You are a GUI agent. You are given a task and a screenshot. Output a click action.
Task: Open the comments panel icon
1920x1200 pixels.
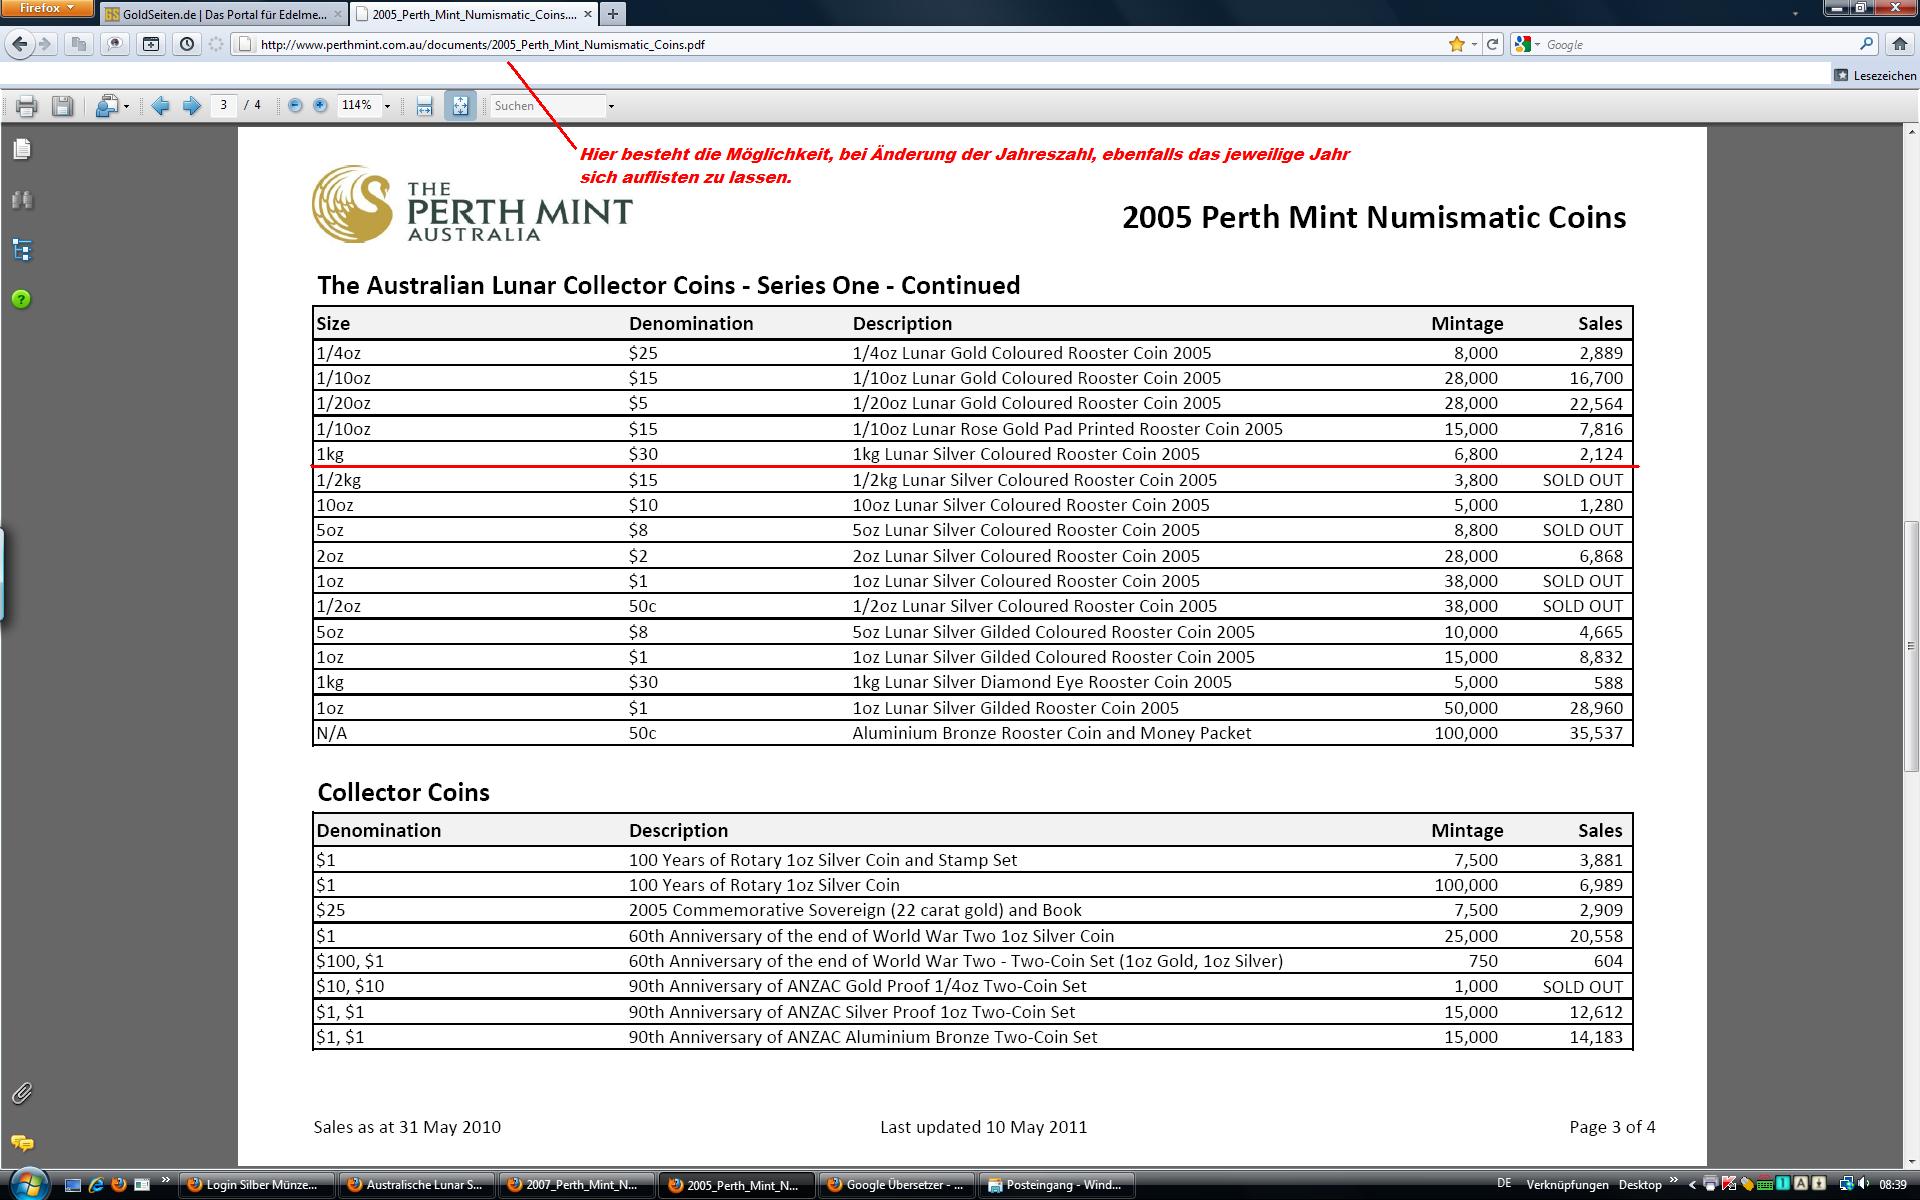tap(22, 1143)
